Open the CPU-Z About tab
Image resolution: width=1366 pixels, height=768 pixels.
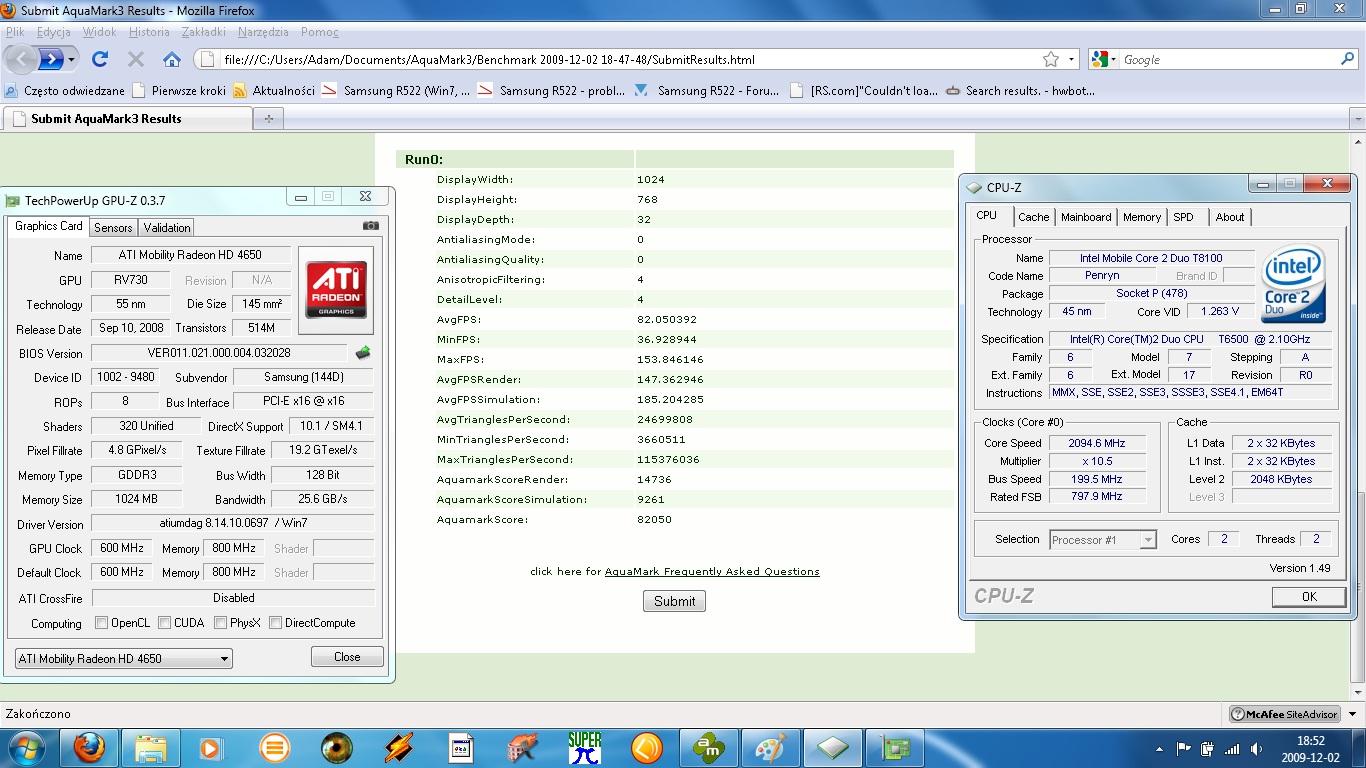point(1230,217)
